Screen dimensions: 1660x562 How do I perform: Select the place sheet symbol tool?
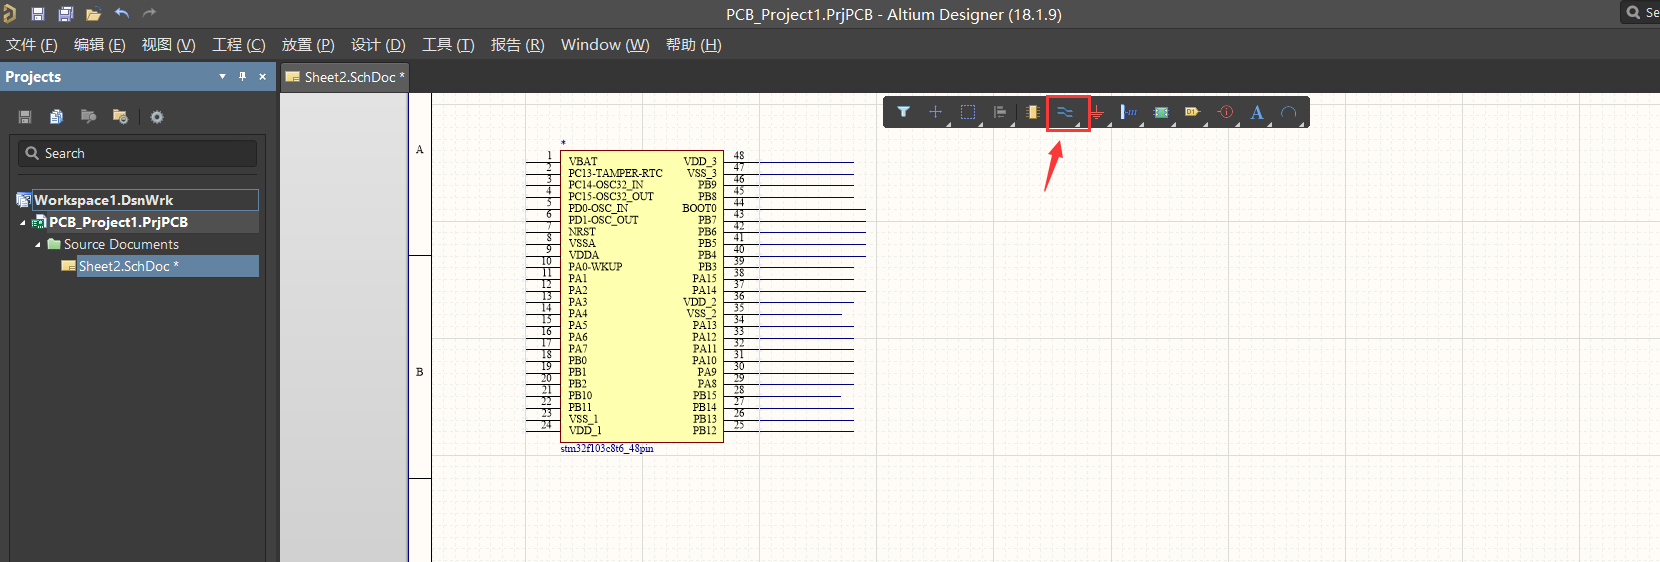(1161, 112)
